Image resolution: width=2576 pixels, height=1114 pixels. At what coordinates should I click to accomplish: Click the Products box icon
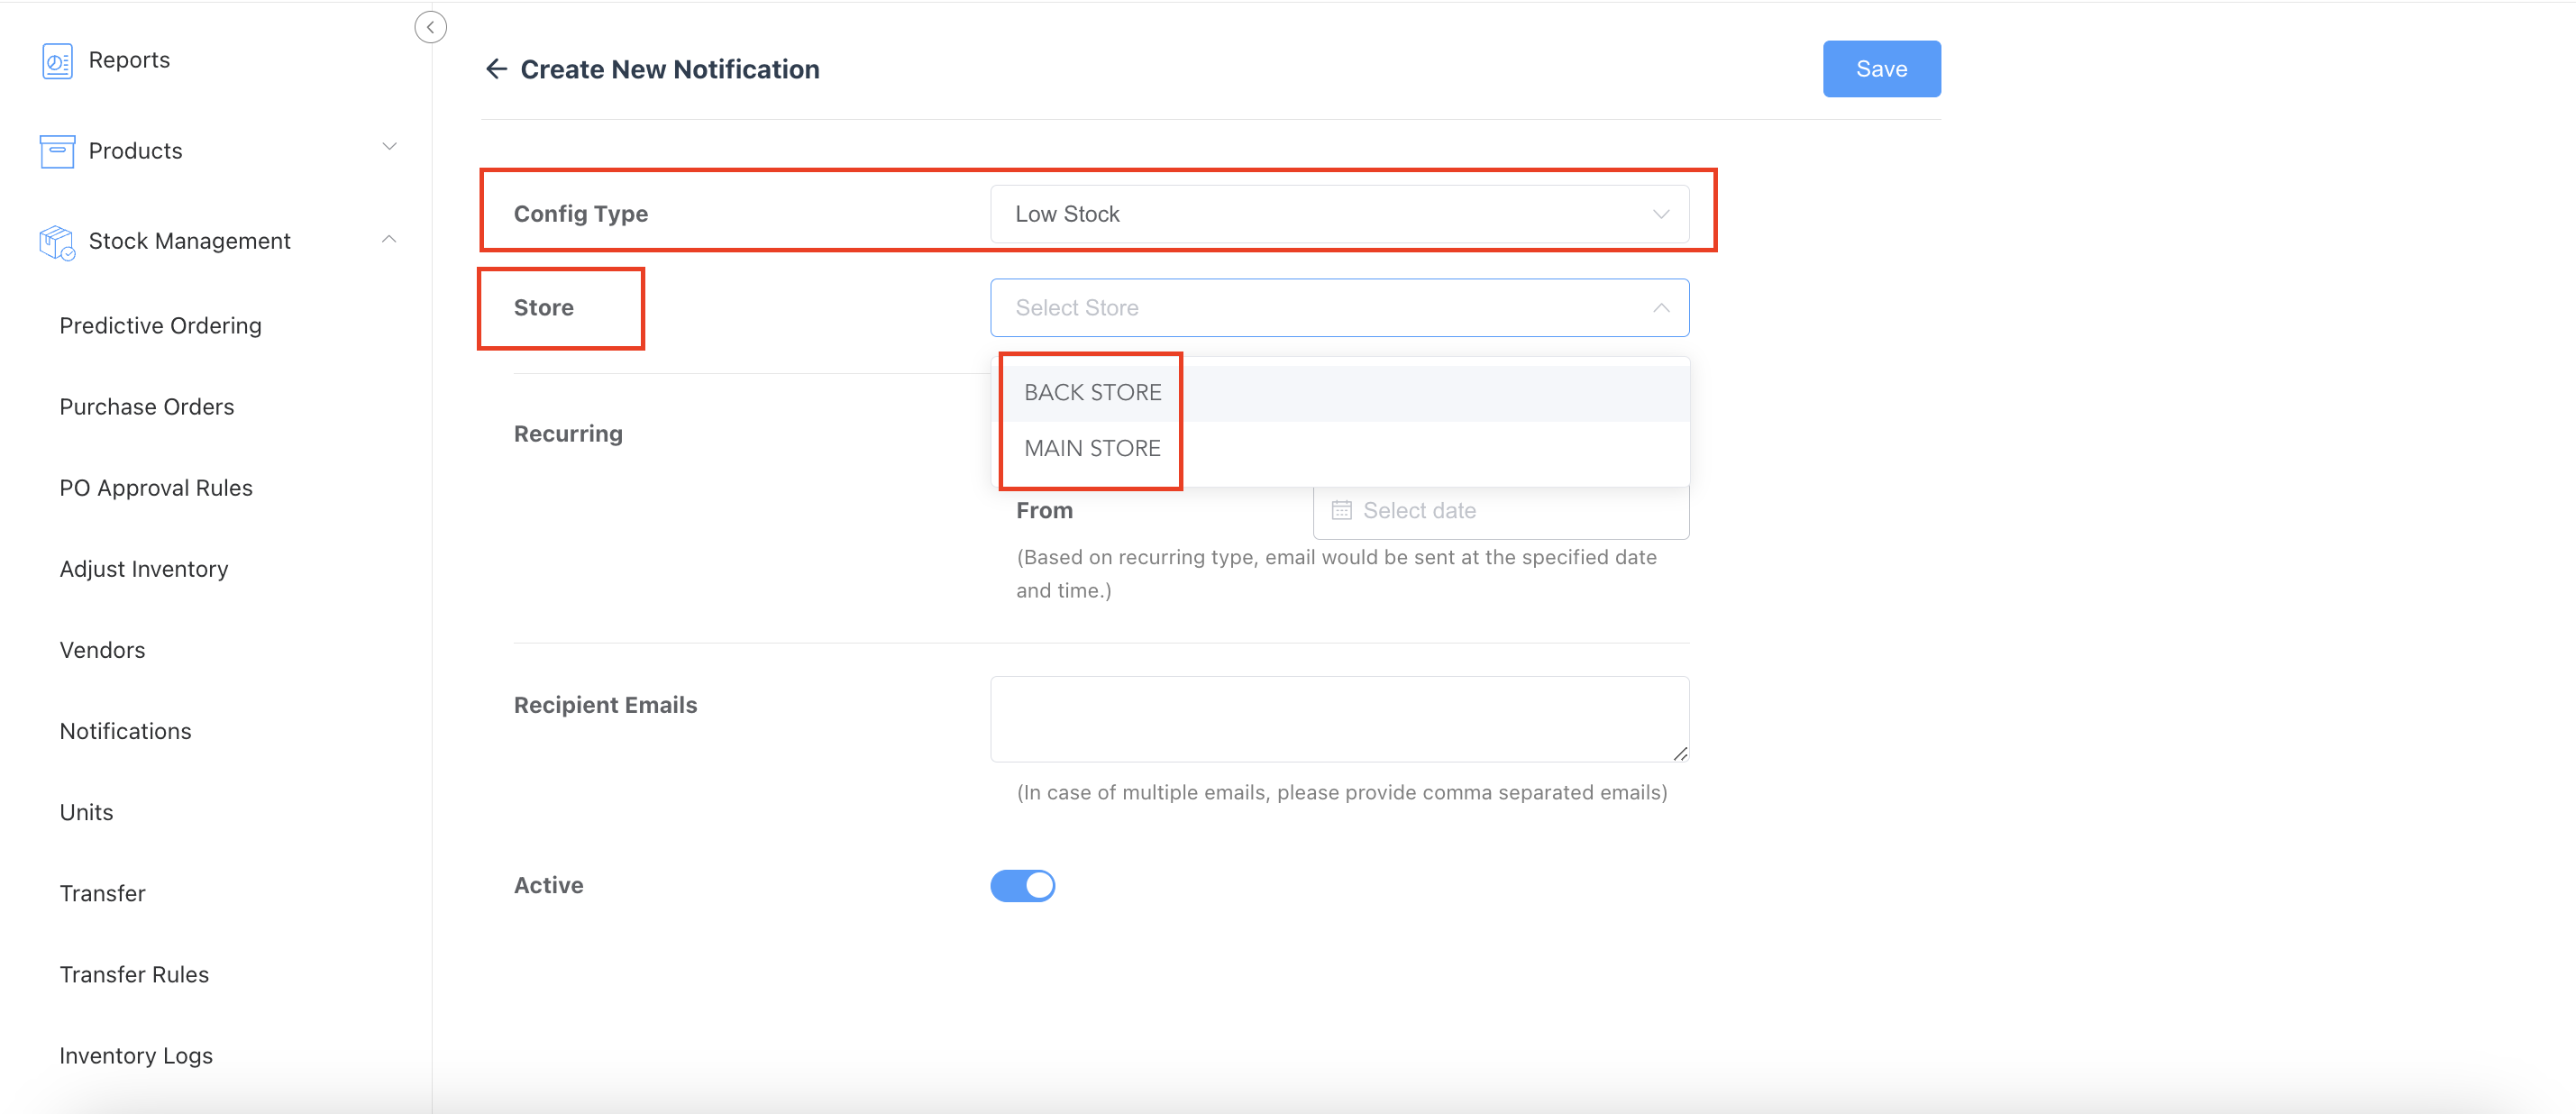[57, 151]
